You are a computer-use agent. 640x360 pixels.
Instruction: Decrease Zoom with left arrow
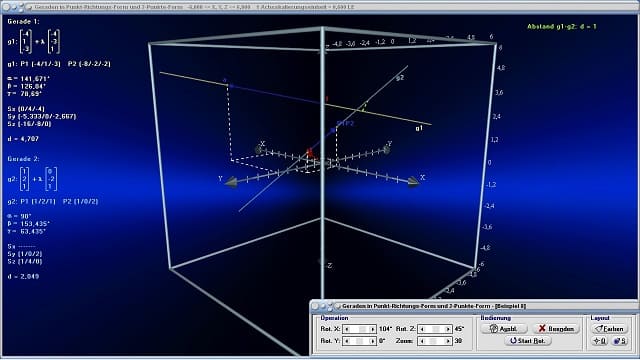pos(422,341)
